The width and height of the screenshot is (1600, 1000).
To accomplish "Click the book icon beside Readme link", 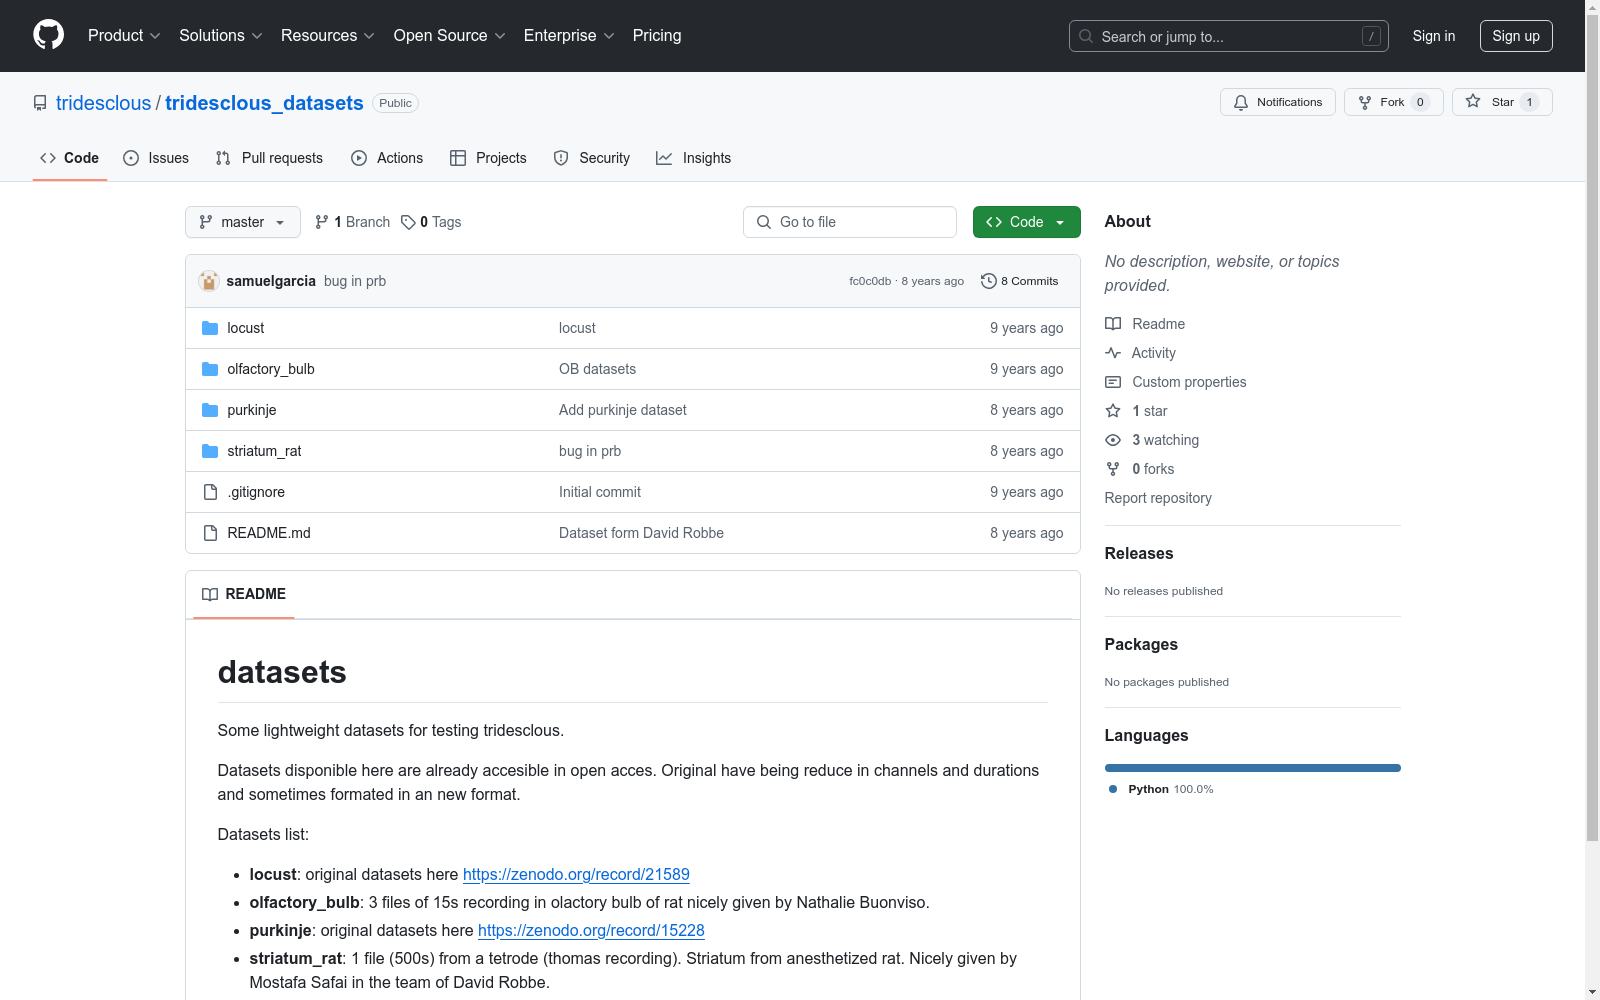I will [1113, 324].
